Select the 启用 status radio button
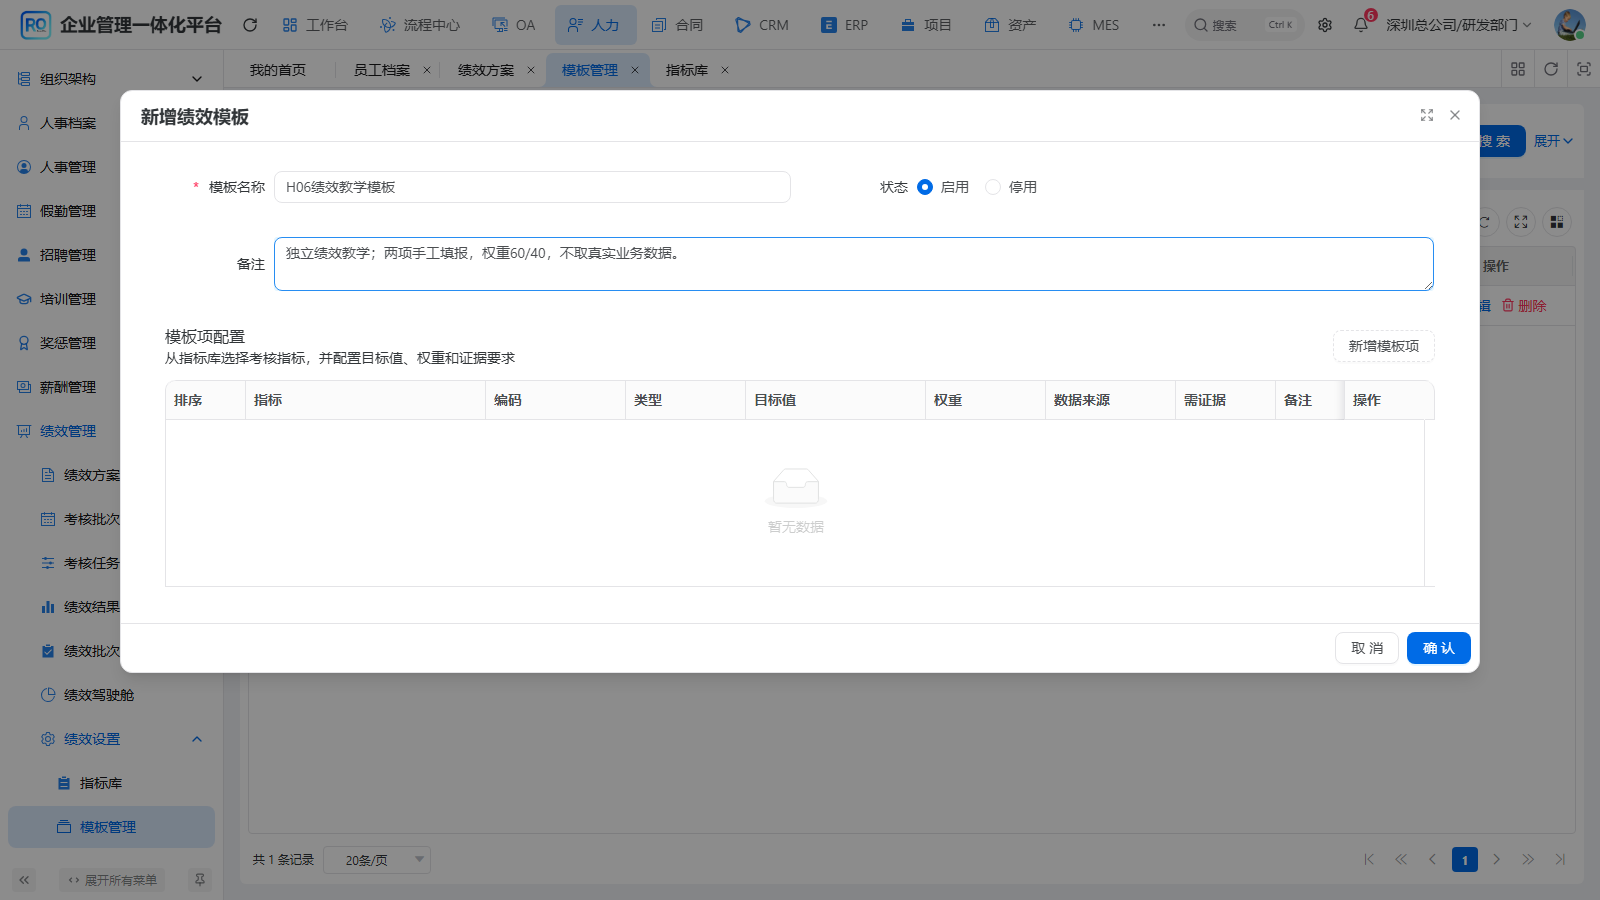Image resolution: width=1600 pixels, height=900 pixels. pos(925,187)
